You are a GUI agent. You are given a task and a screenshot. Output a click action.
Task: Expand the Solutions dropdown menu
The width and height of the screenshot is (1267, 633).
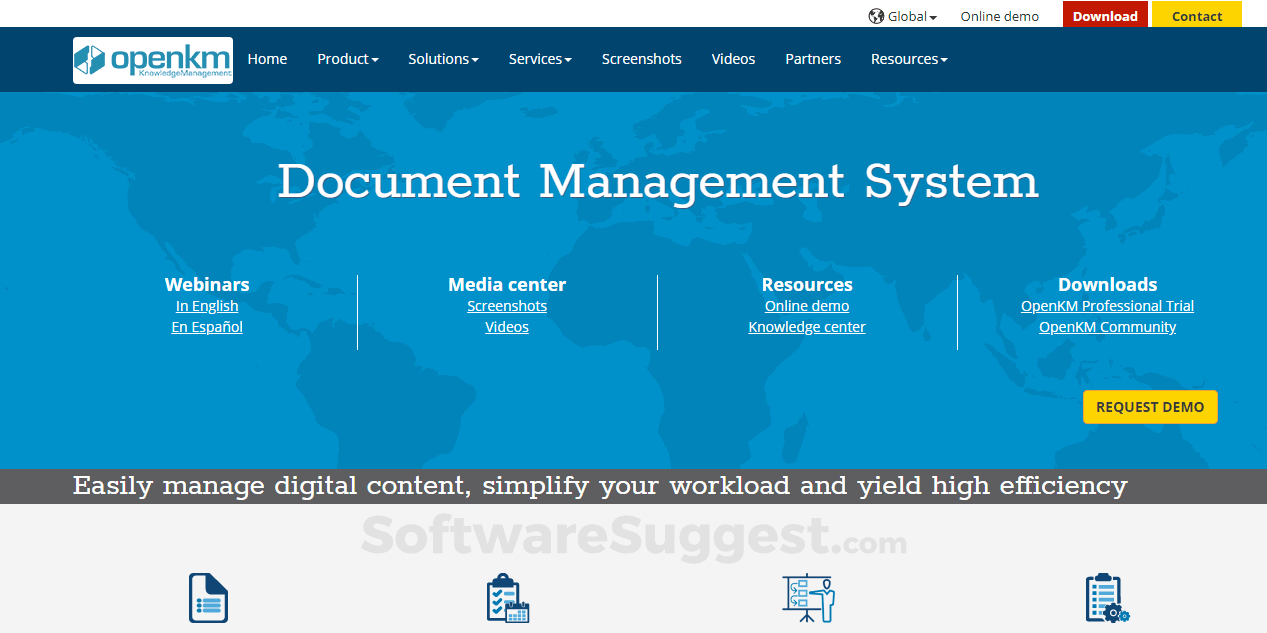(443, 59)
